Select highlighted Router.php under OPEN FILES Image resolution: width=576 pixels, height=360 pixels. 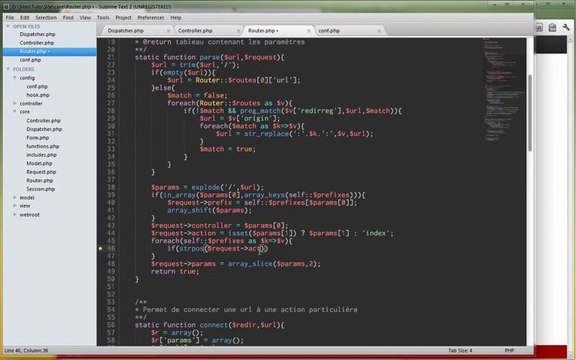(x=50, y=51)
